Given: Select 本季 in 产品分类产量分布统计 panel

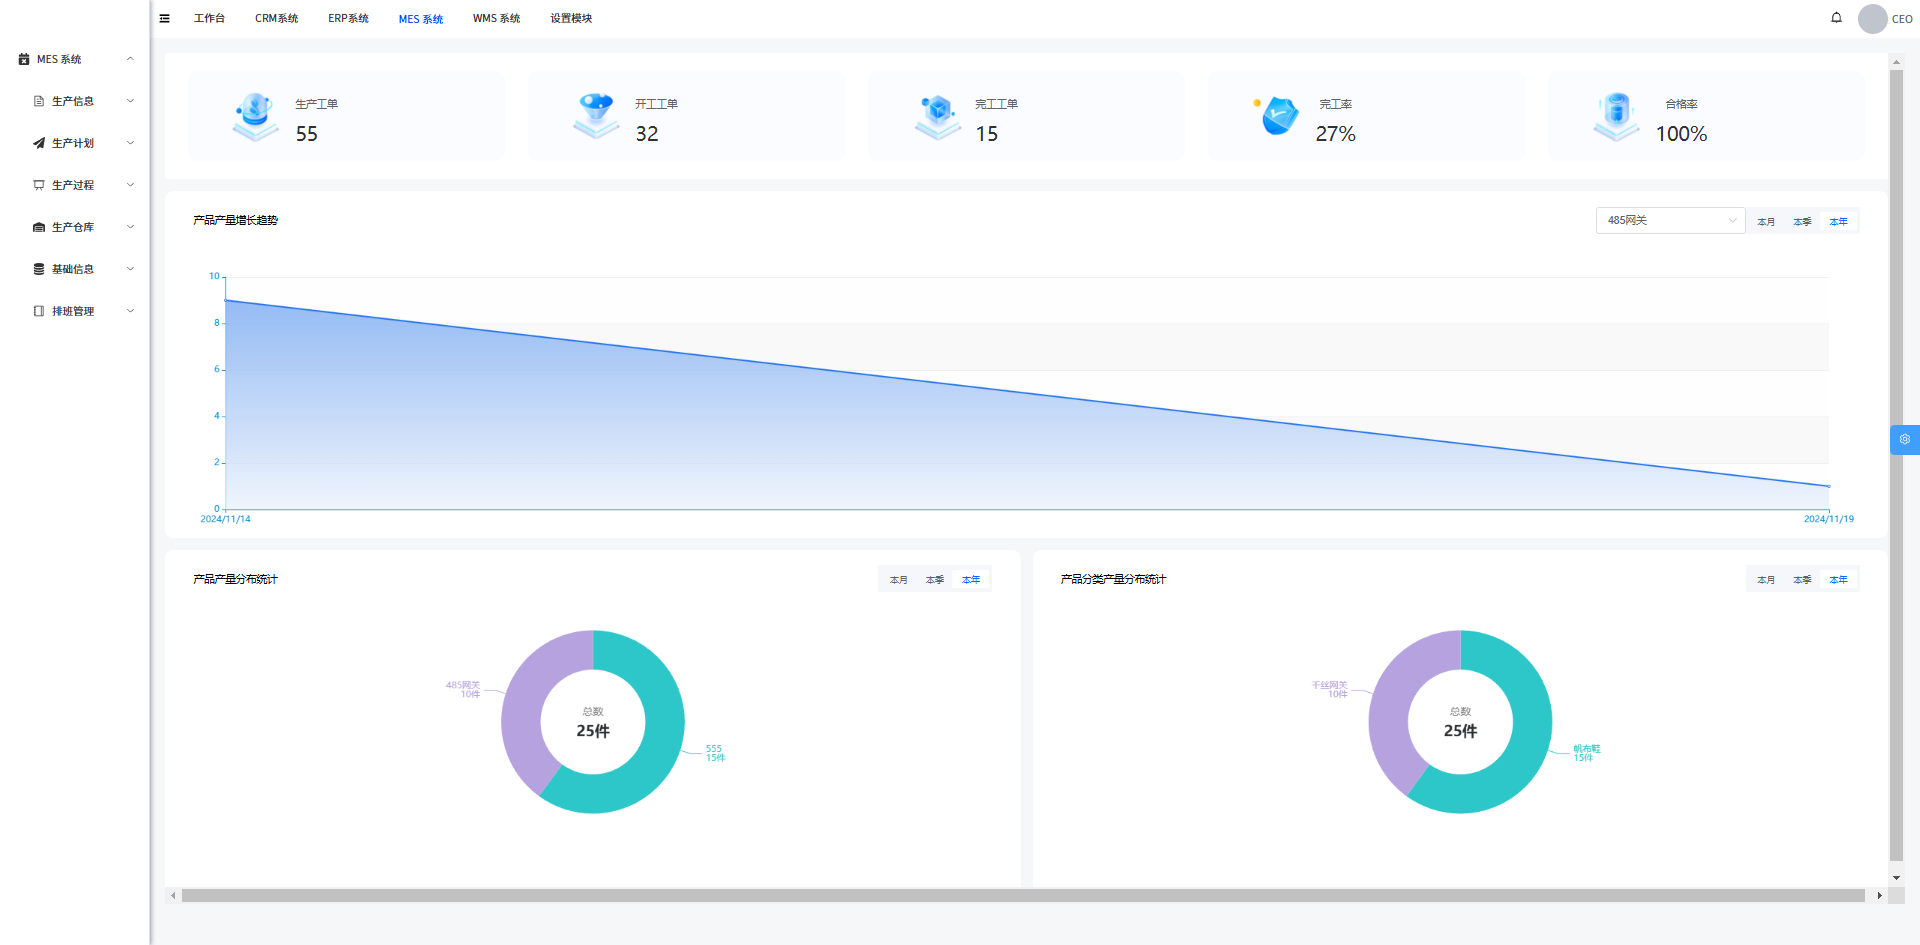Looking at the screenshot, I should click(x=1802, y=580).
